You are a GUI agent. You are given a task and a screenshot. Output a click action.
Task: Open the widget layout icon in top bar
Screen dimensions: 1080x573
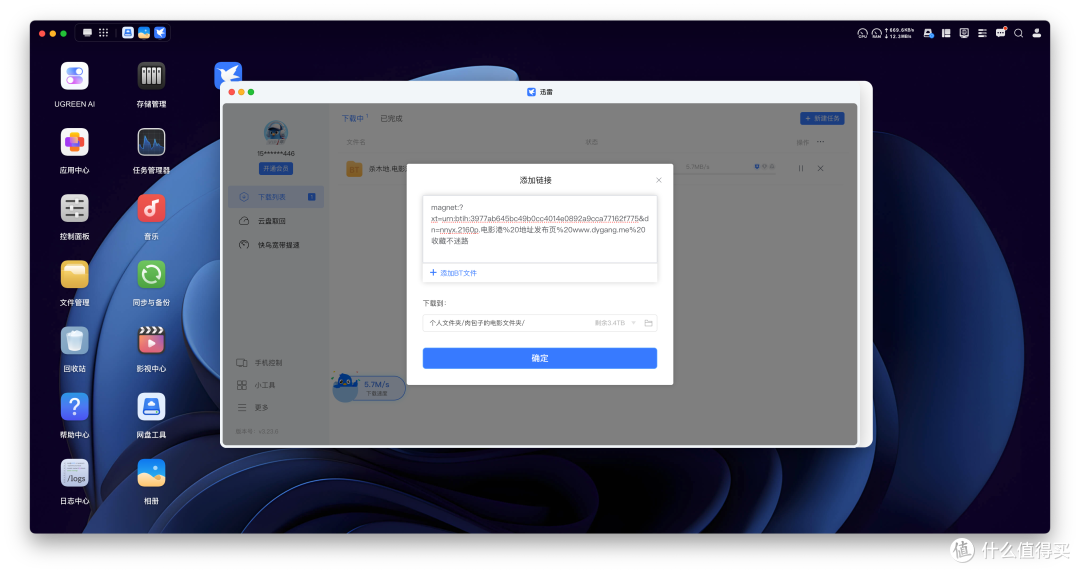click(946, 33)
